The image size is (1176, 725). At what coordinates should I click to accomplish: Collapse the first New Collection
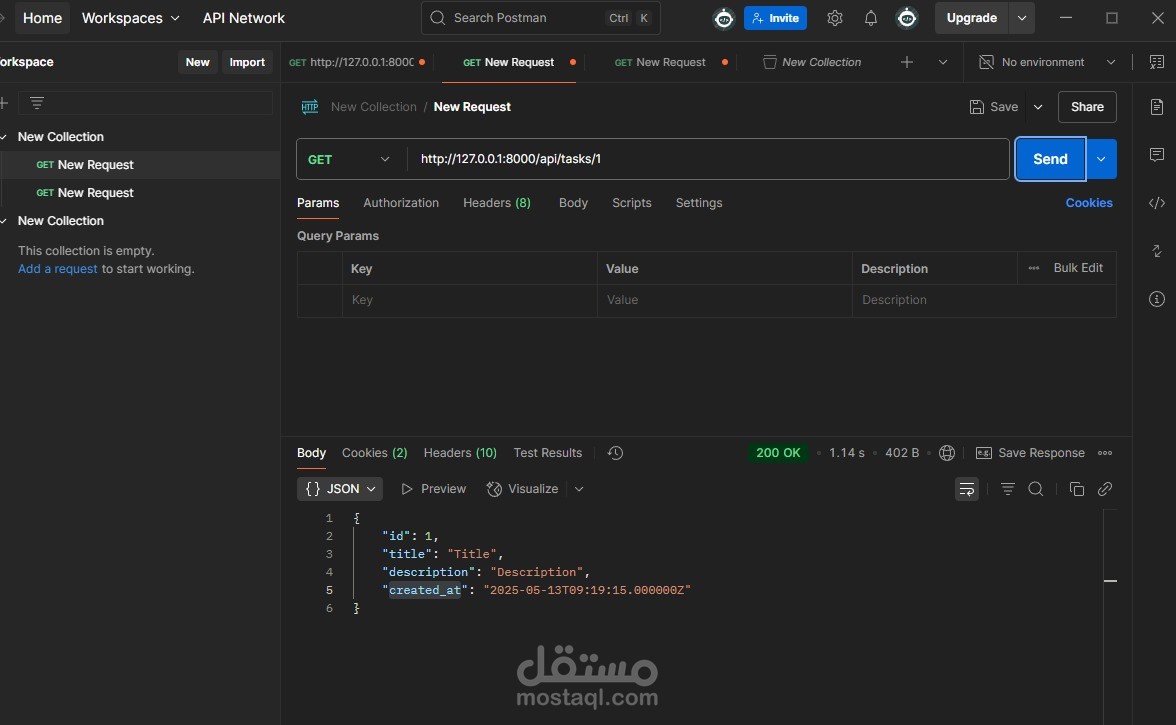pyautogui.click(x=4, y=137)
